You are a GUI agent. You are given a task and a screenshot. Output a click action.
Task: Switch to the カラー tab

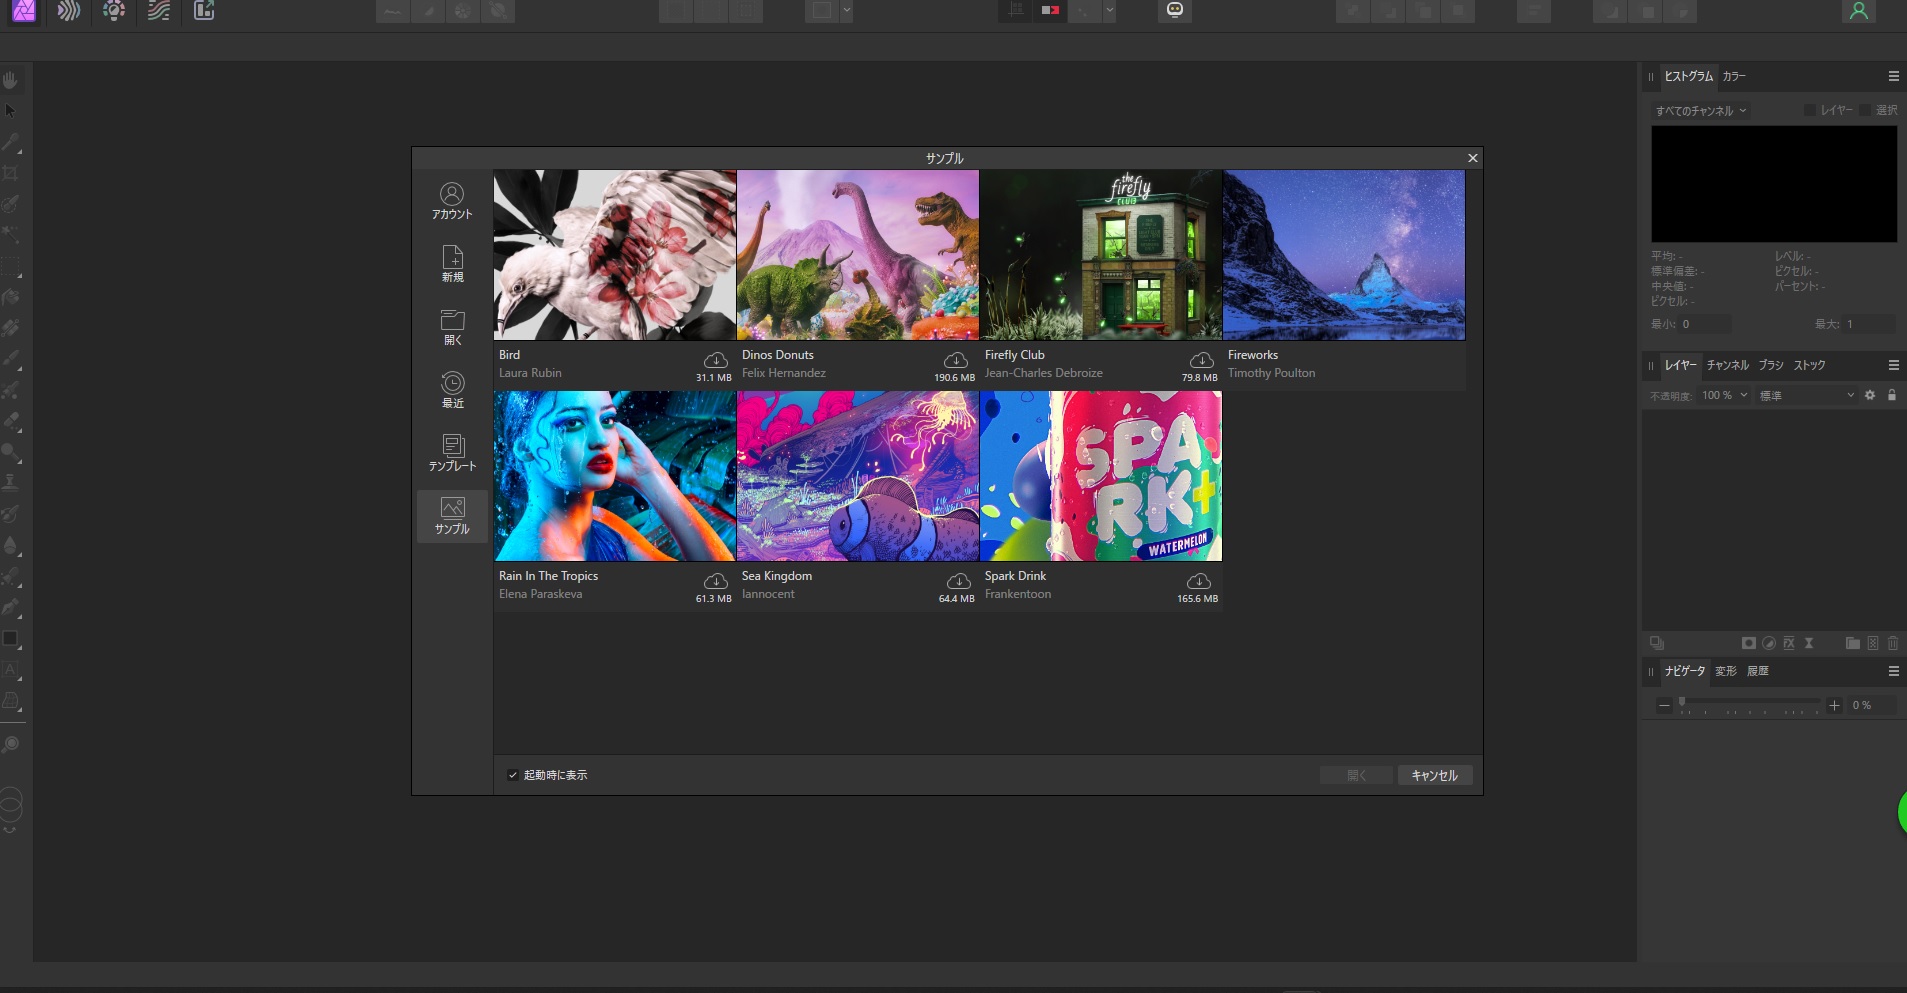coord(1734,76)
